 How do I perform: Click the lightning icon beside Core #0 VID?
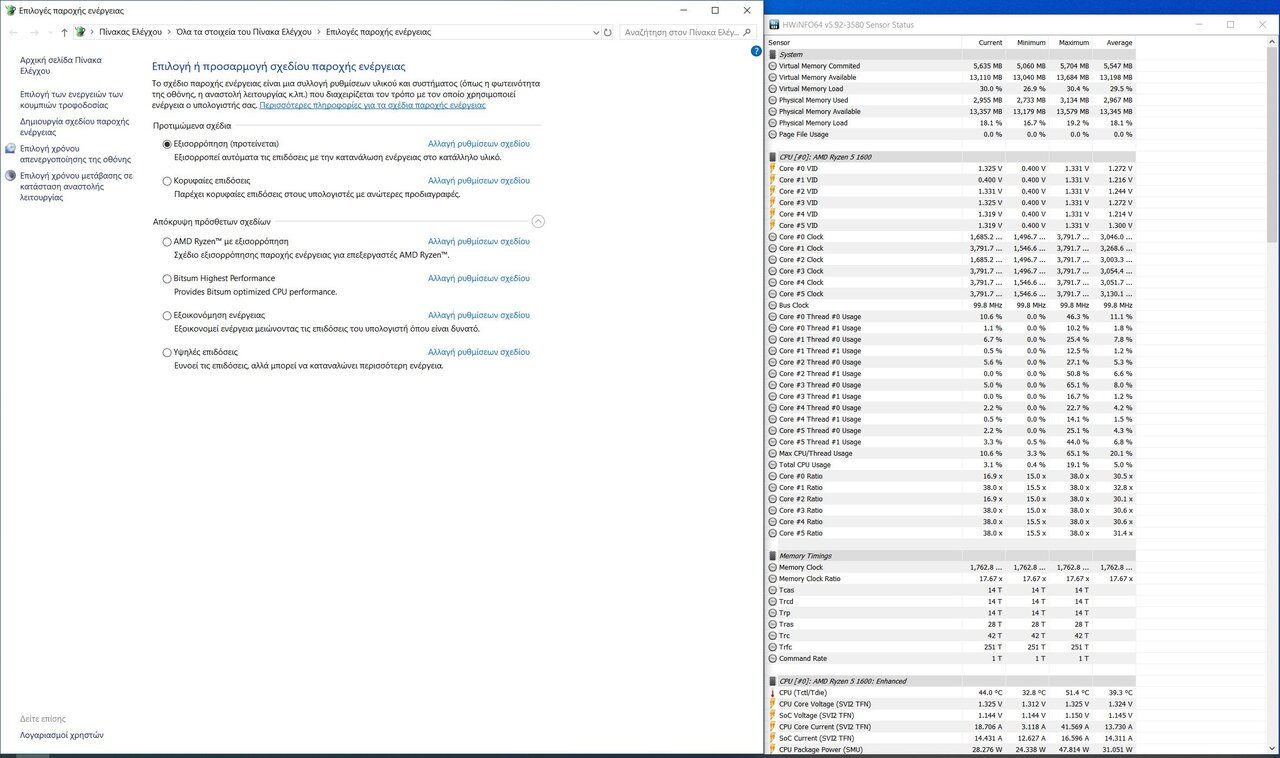click(772, 169)
